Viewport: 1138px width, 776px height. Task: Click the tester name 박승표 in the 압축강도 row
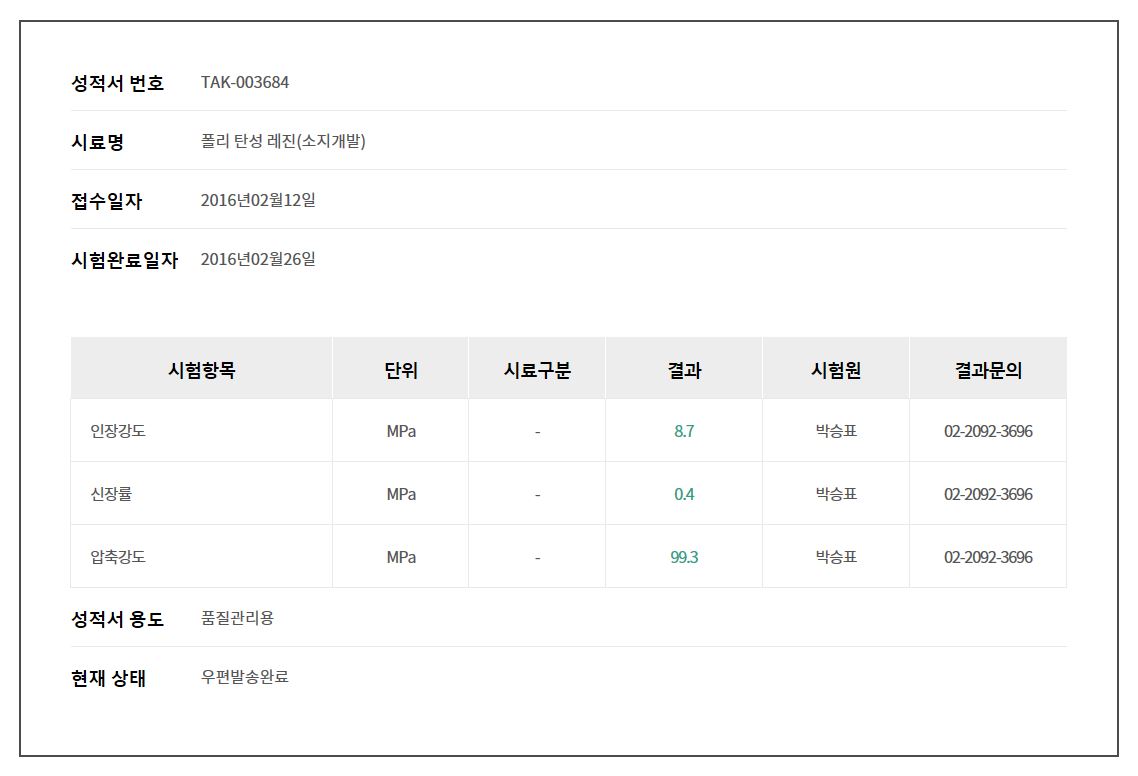(836, 557)
